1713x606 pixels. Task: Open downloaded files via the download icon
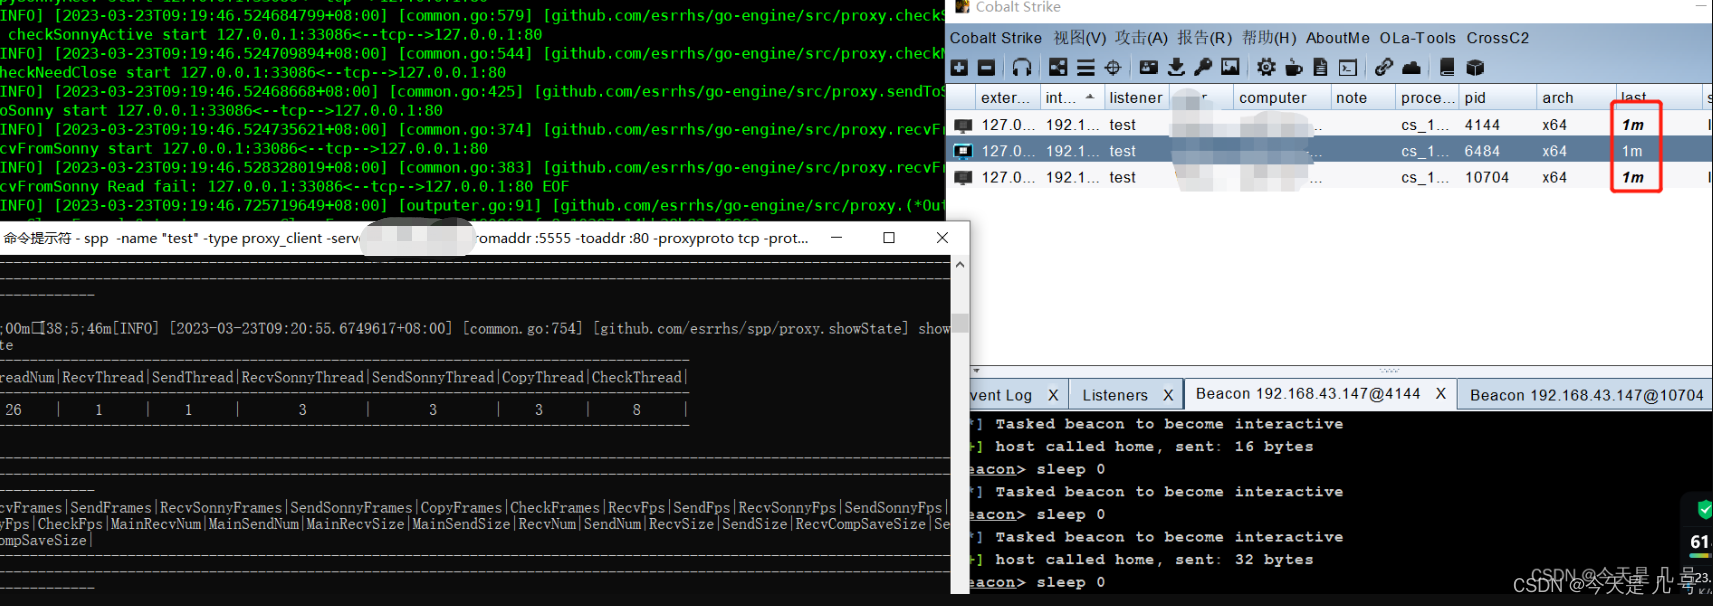click(1176, 67)
